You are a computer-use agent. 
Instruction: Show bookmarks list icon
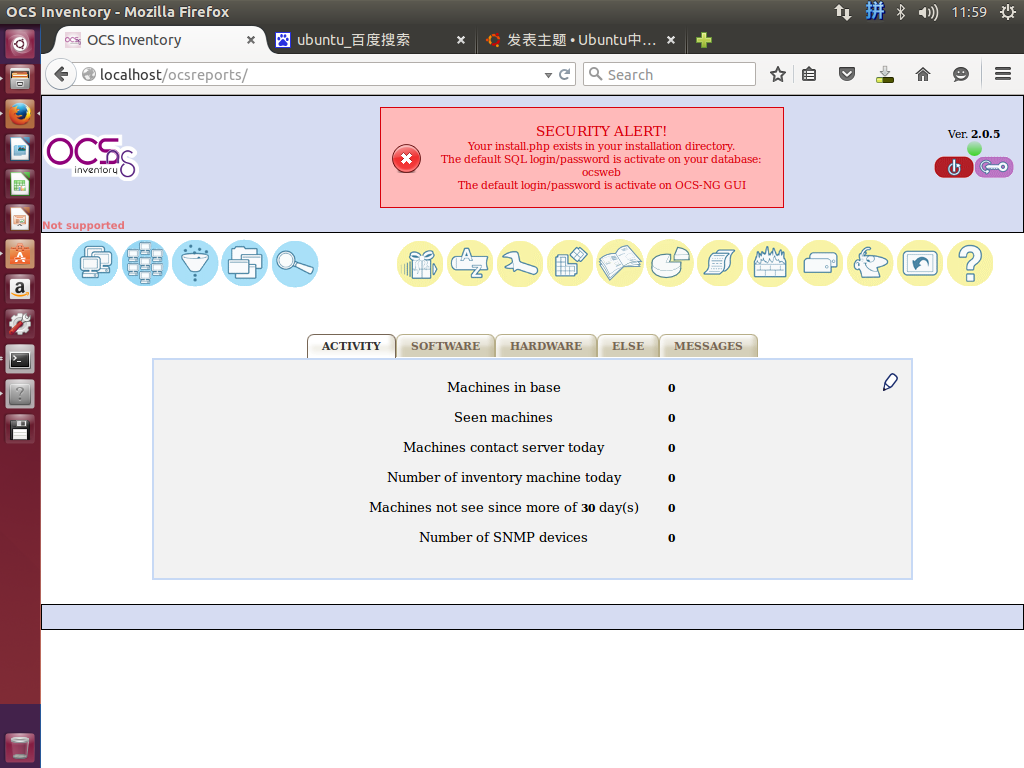tap(809, 74)
